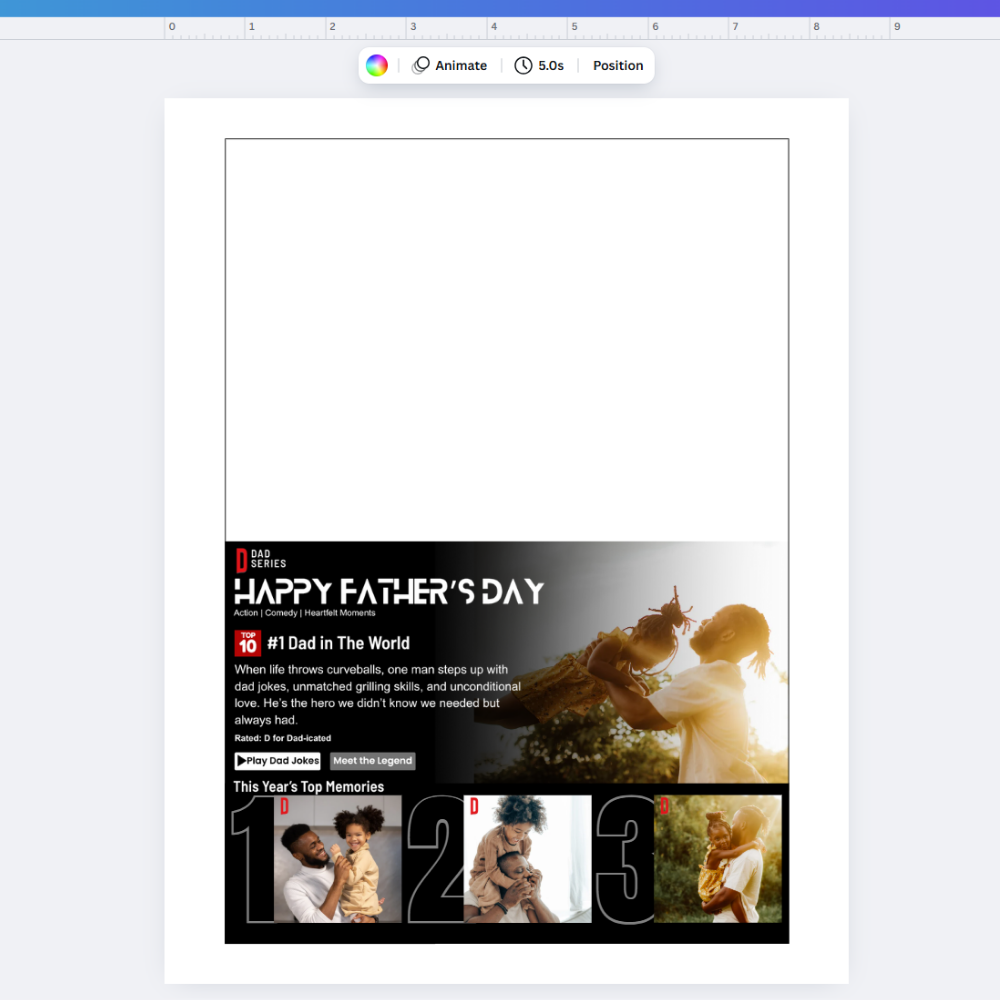
Task: Open the background color picker swatch
Action: pyautogui.click(x=376, y=65)
